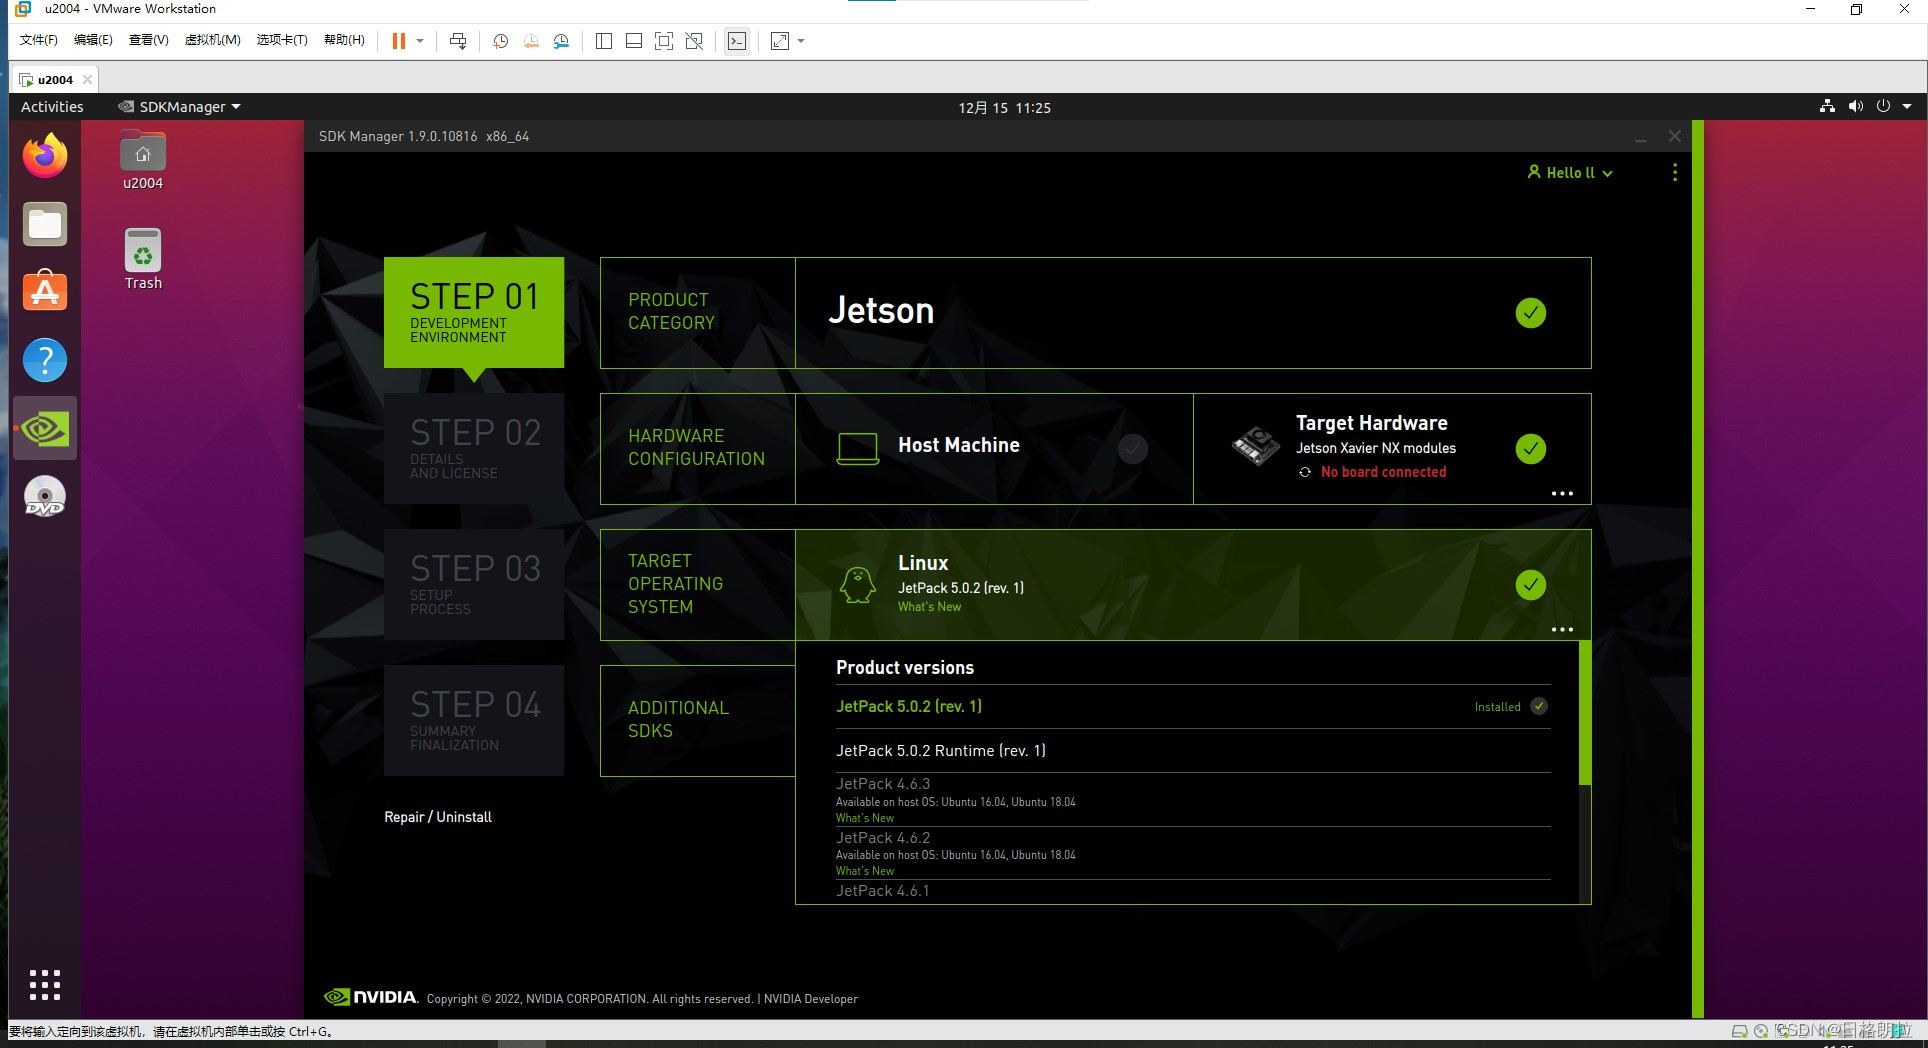Take a VMware snapshot with the clock icon
1928x1048 pixels.
click(x=501, y=41)
